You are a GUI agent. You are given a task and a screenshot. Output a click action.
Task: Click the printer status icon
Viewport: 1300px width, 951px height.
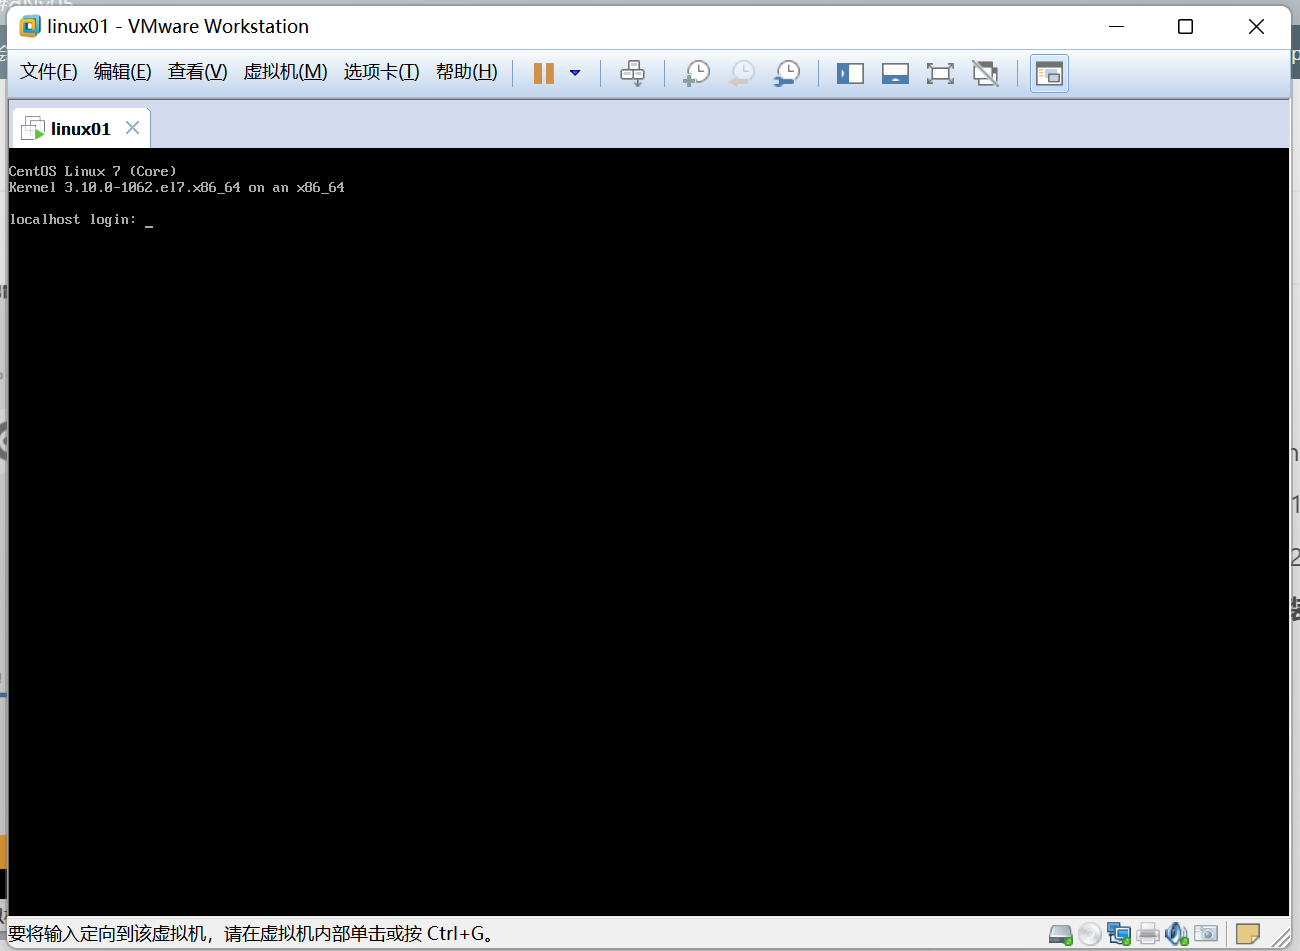click(x=1148, y=934)
